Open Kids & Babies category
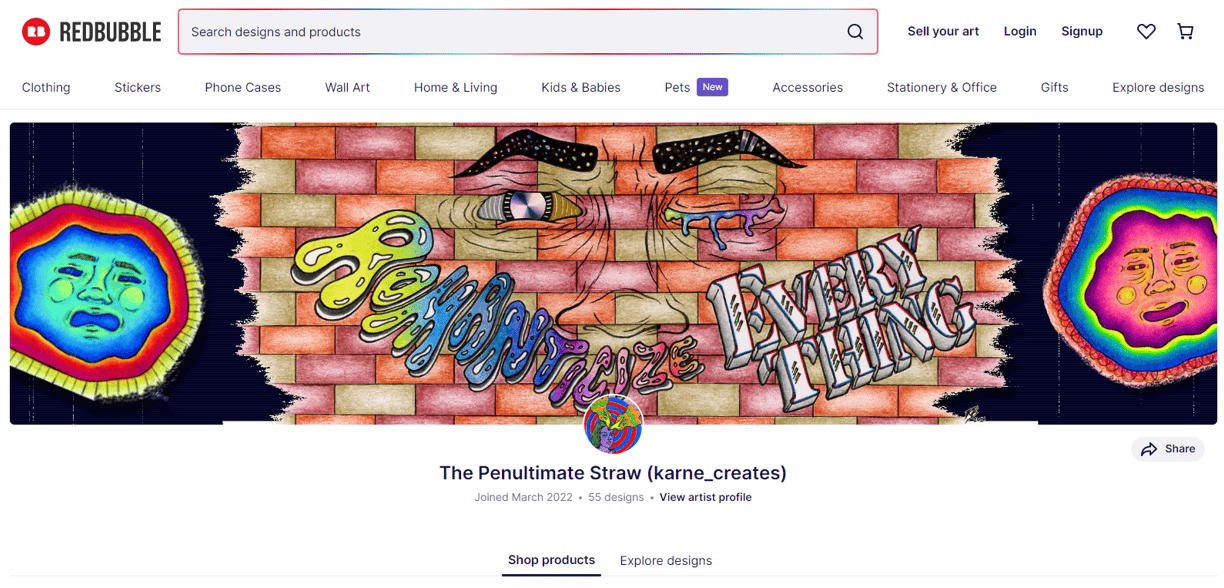The width and height of the screenshot is (1224, 588). [x=581, y=88]
